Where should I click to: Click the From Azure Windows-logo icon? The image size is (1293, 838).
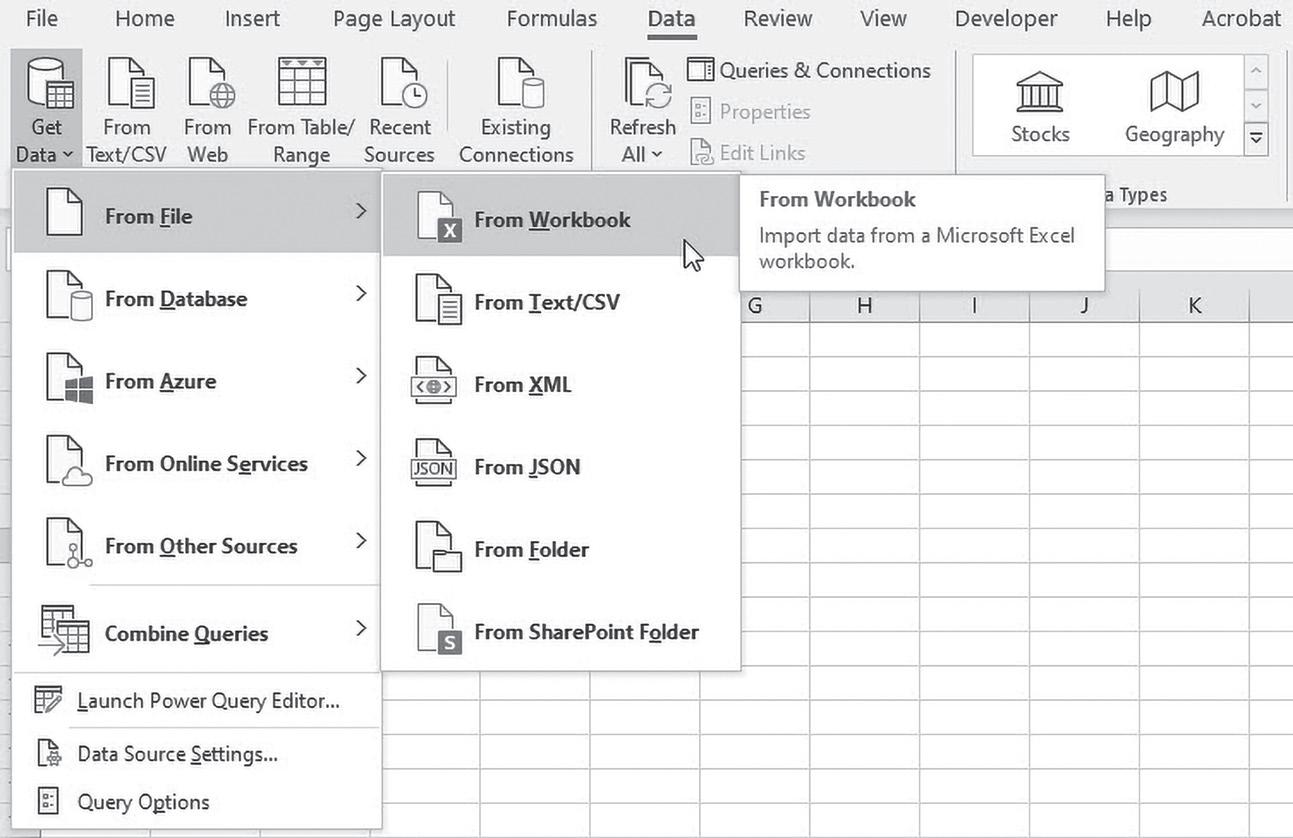[69, 379]
